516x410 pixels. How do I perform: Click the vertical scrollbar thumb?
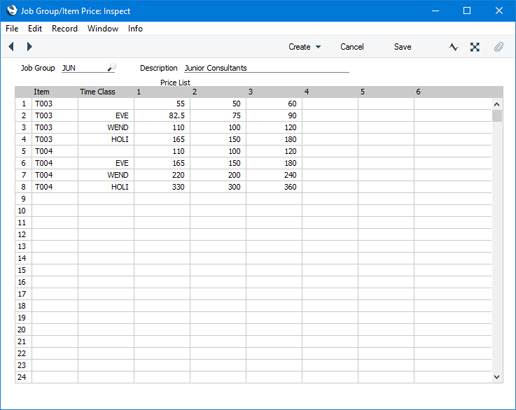coord(497,116)
